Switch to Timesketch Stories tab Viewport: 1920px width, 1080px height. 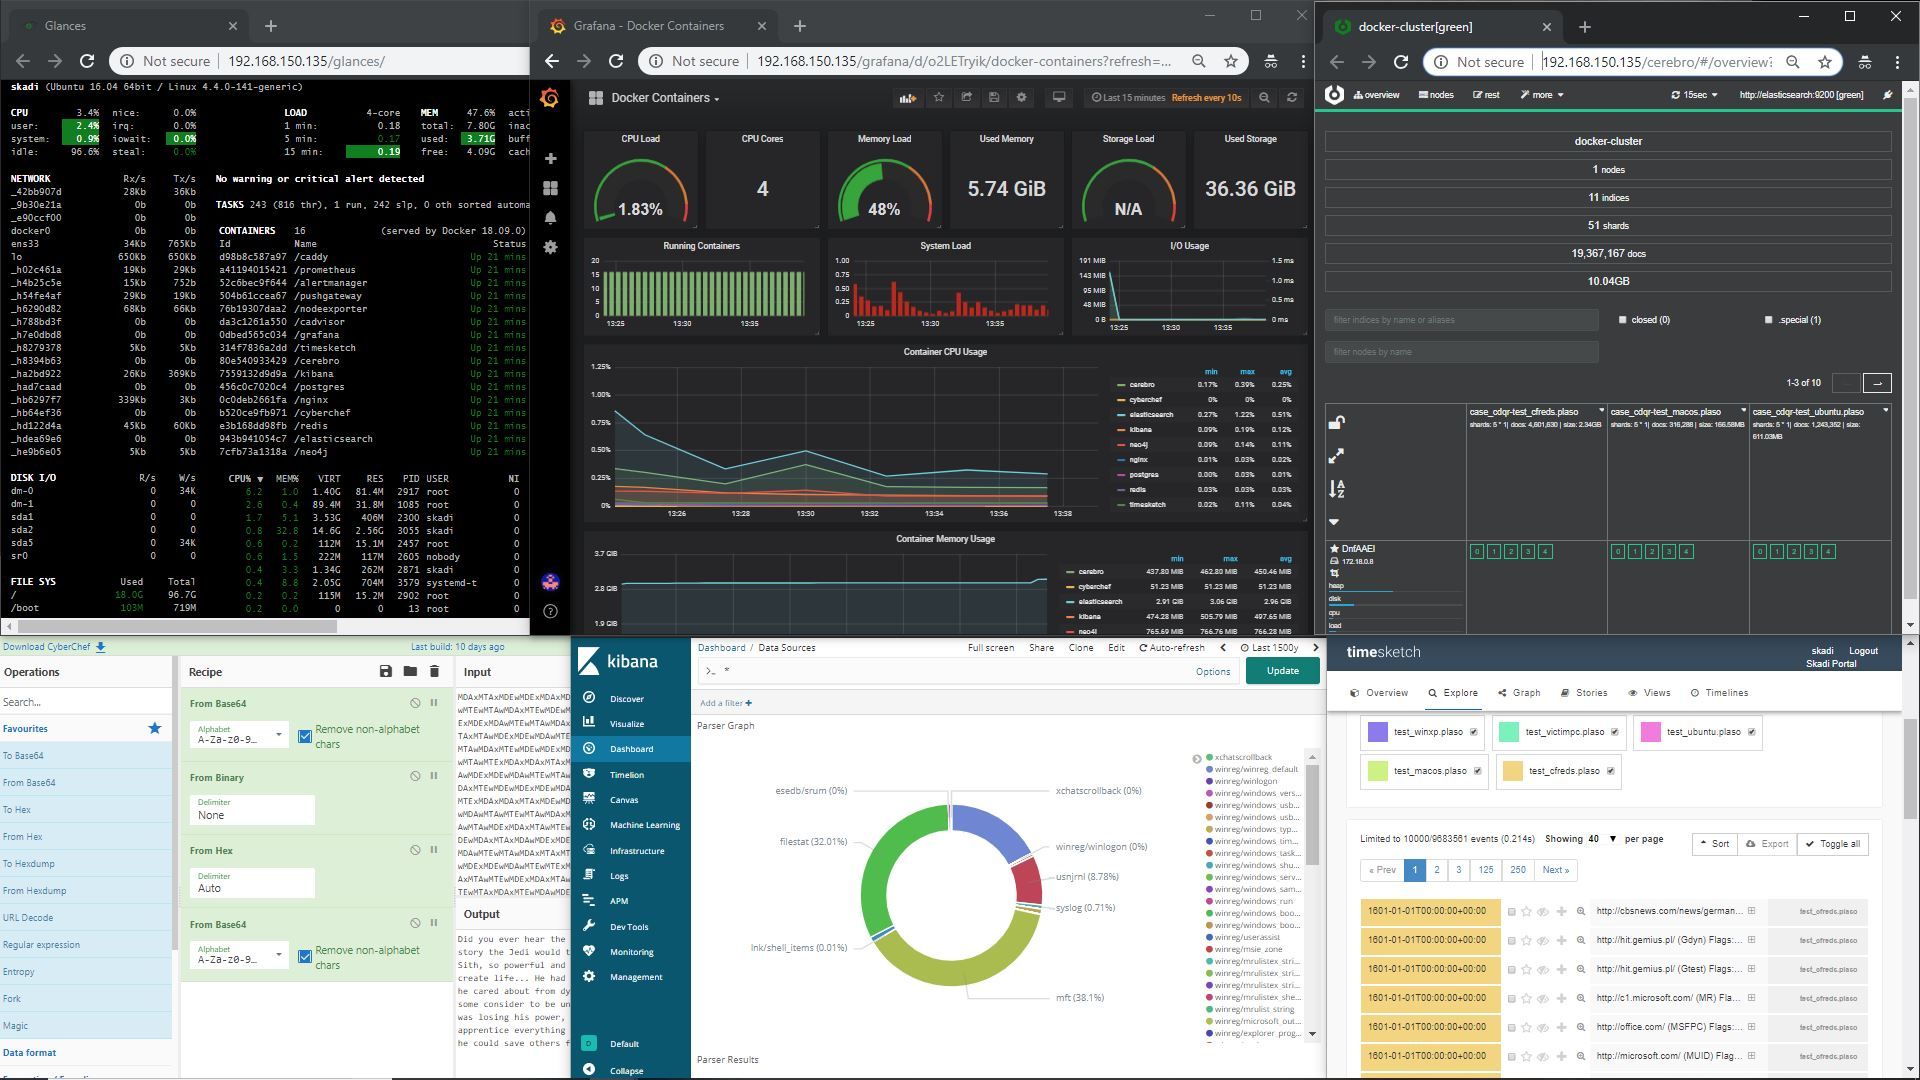[x=1583, y=693]
